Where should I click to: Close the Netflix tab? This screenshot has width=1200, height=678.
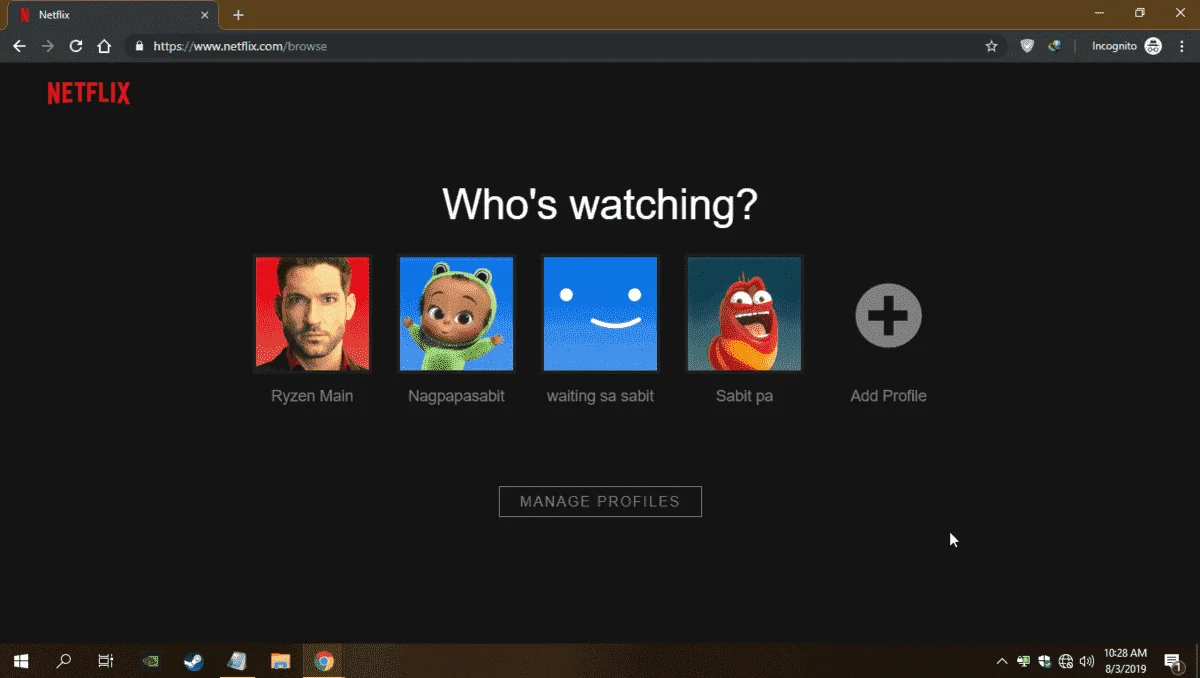[204, 15]
